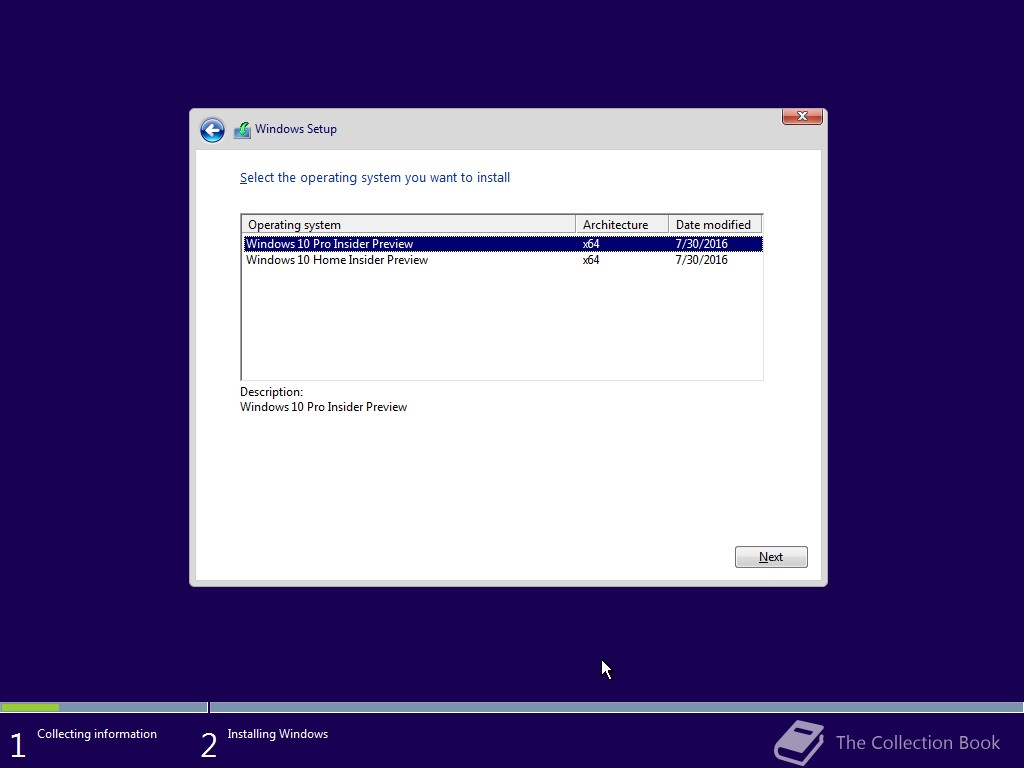Viewport: 1024px width, 768px height.
Task: Click the Collecting information step label
Action: click(x=97, y=734)
